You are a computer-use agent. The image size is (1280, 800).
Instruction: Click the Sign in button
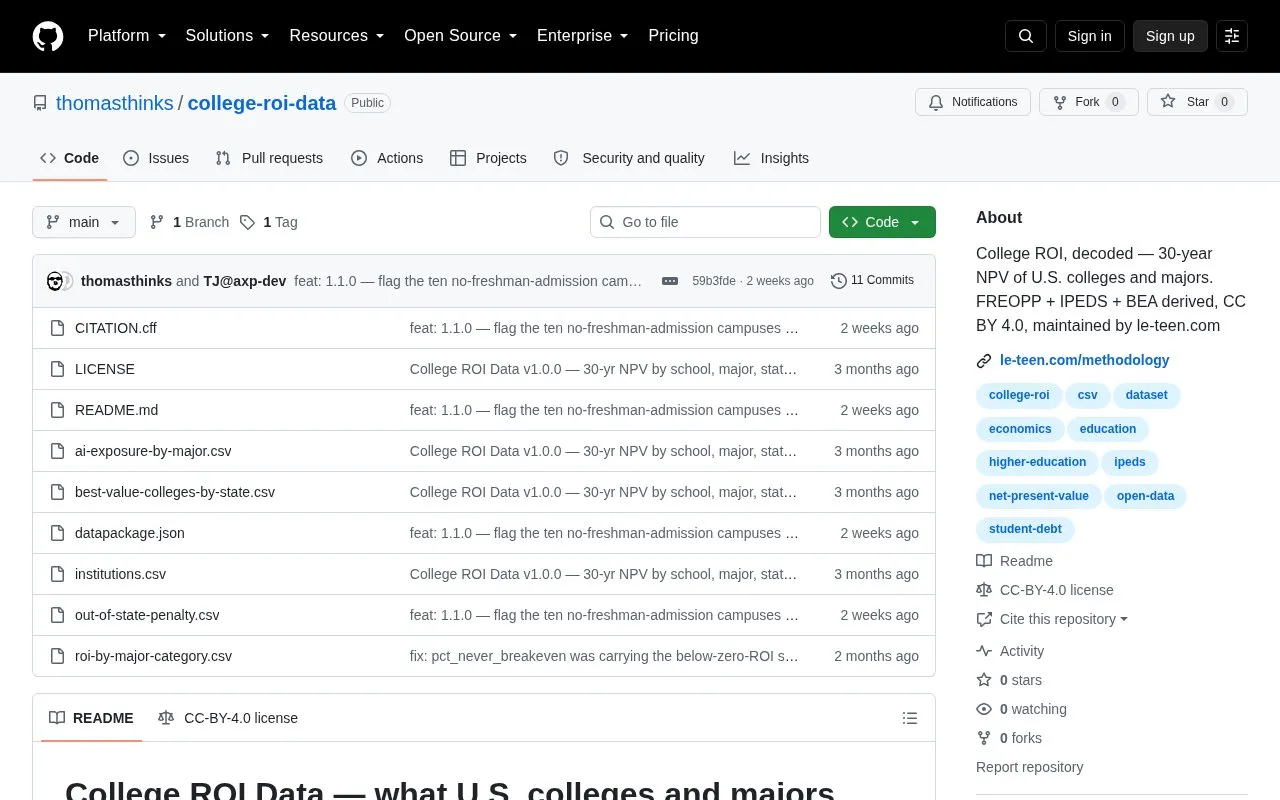(1089, 36)
